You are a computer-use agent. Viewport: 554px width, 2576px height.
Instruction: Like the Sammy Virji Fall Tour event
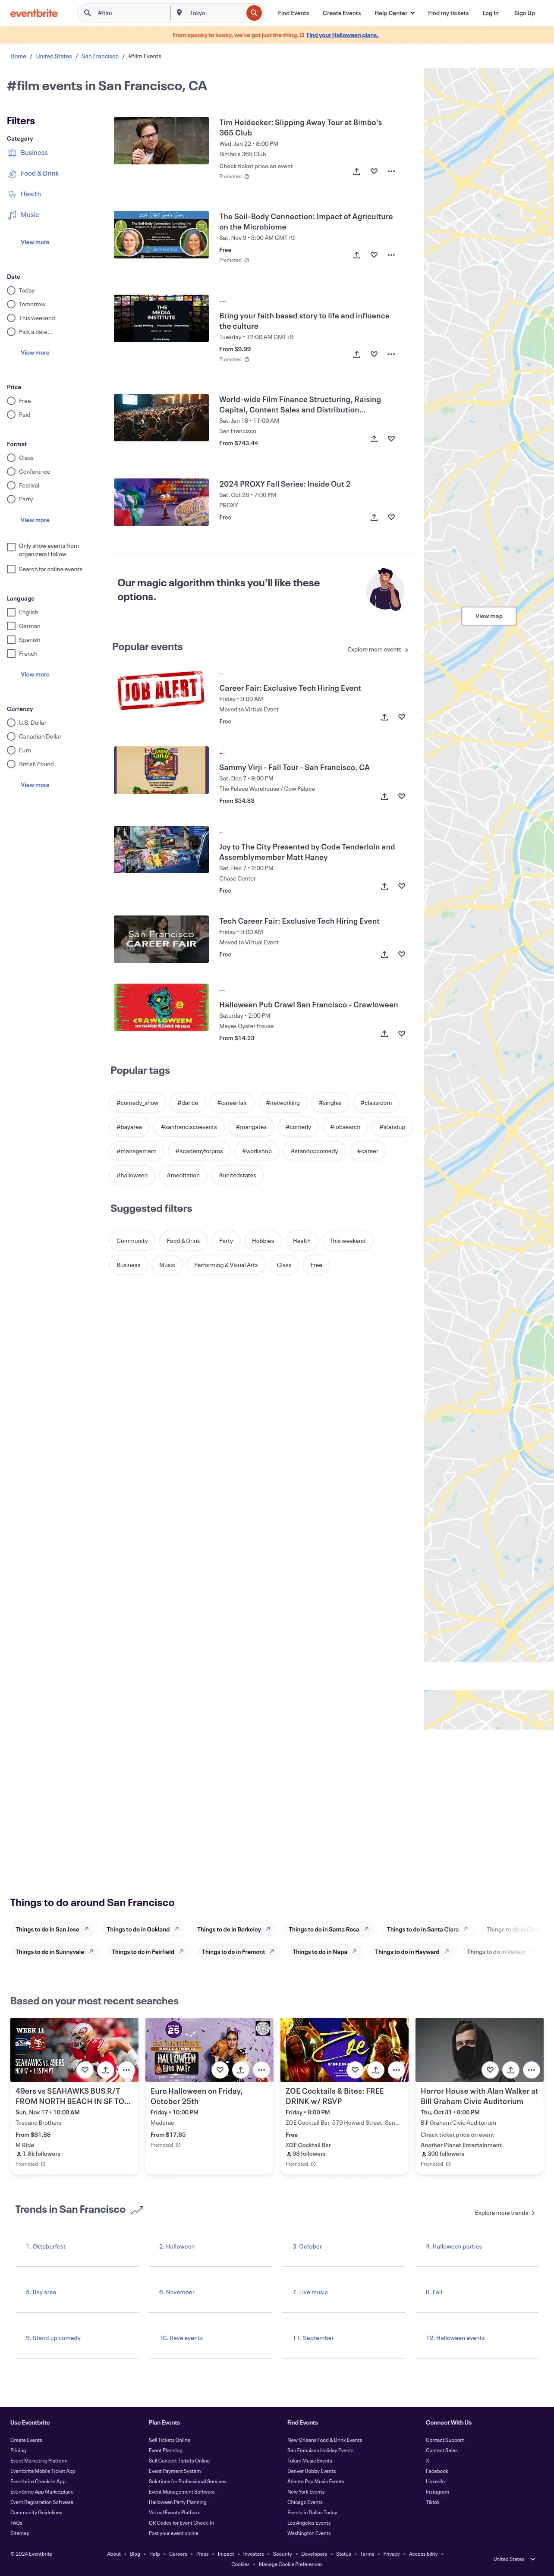tap(402, 796)
